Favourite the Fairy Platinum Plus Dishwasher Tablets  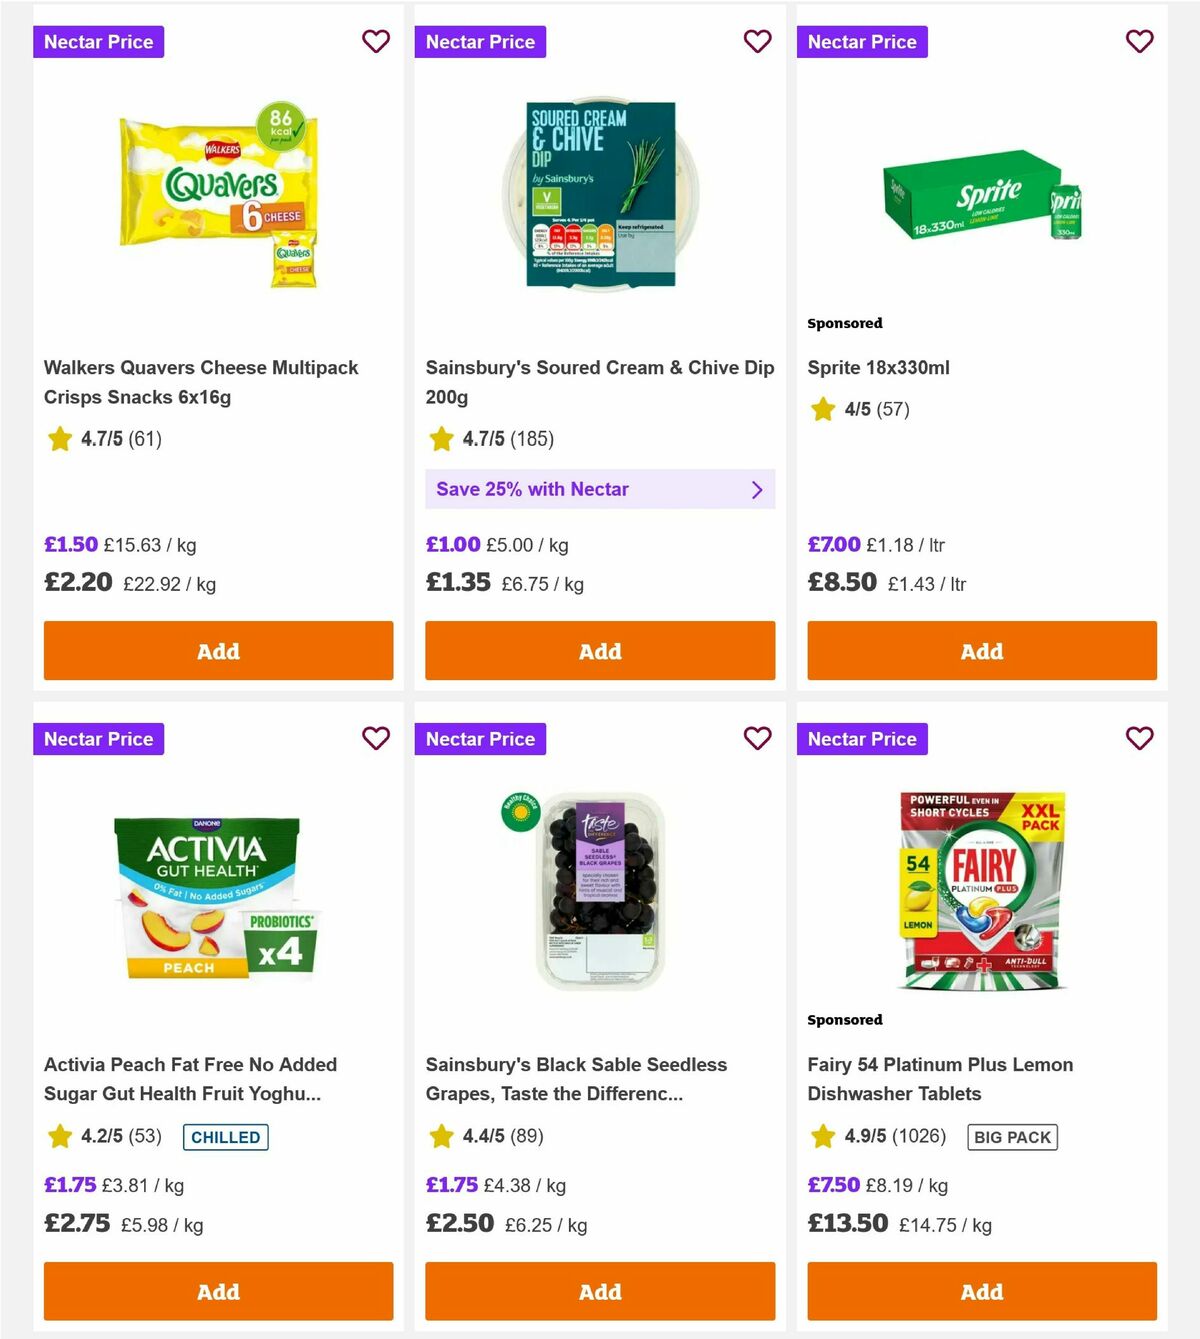coord(1139,739)
